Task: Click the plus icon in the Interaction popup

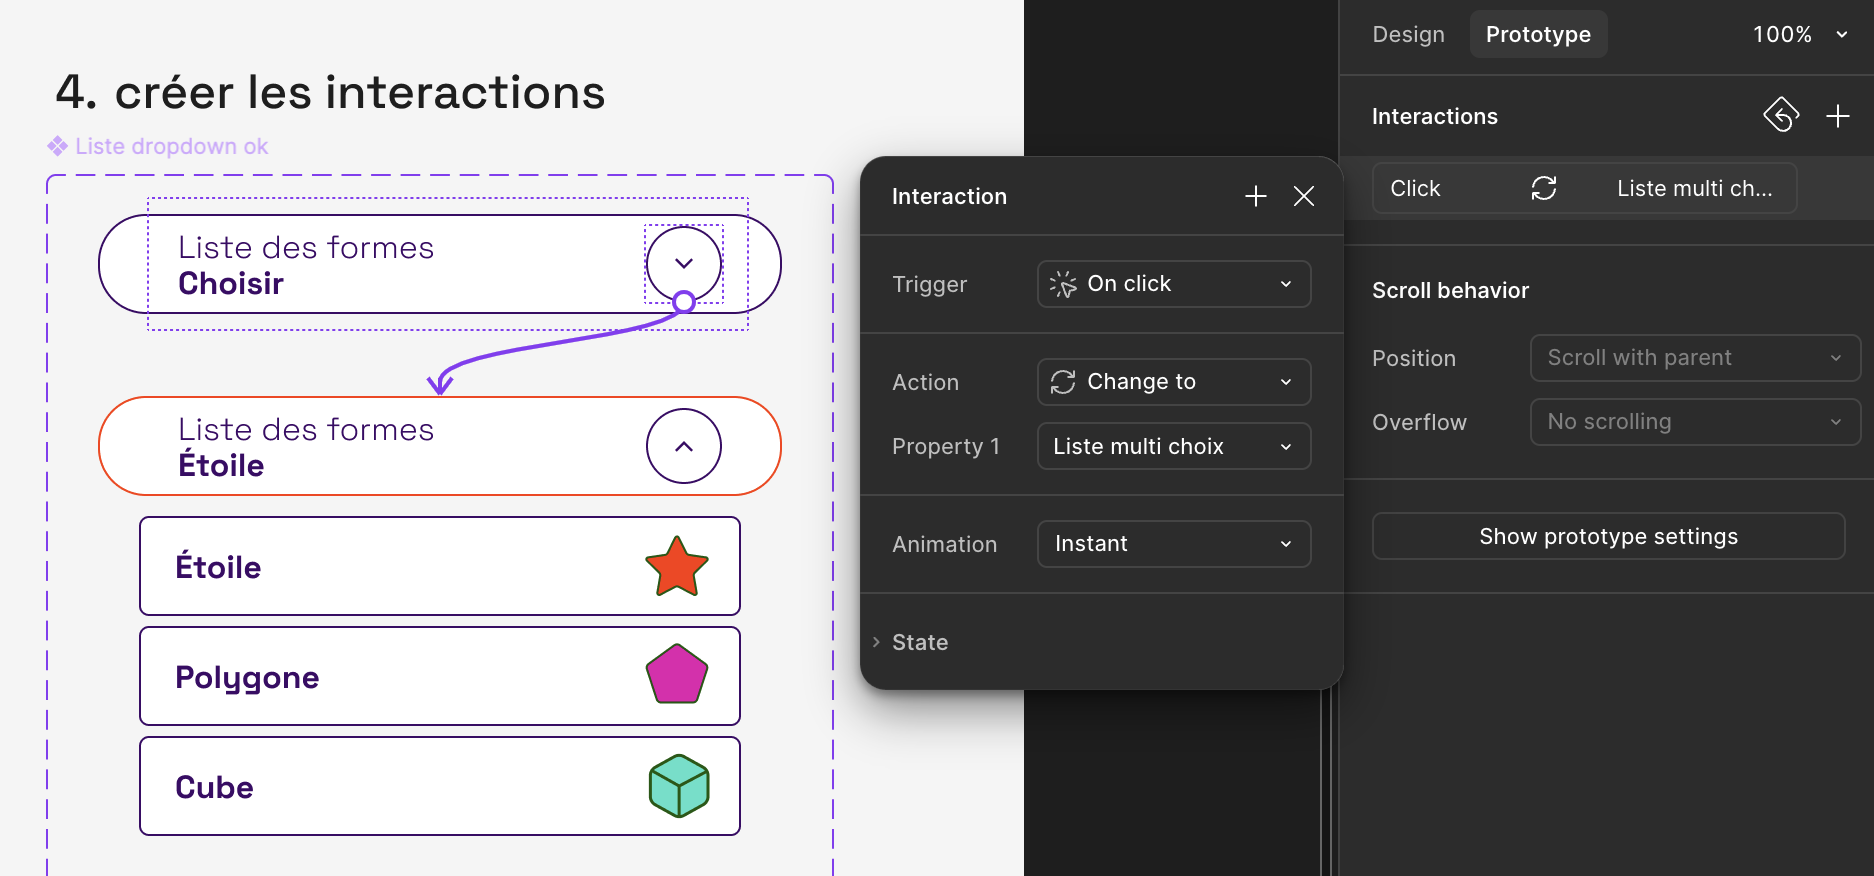Action: tap(1255, 196)
